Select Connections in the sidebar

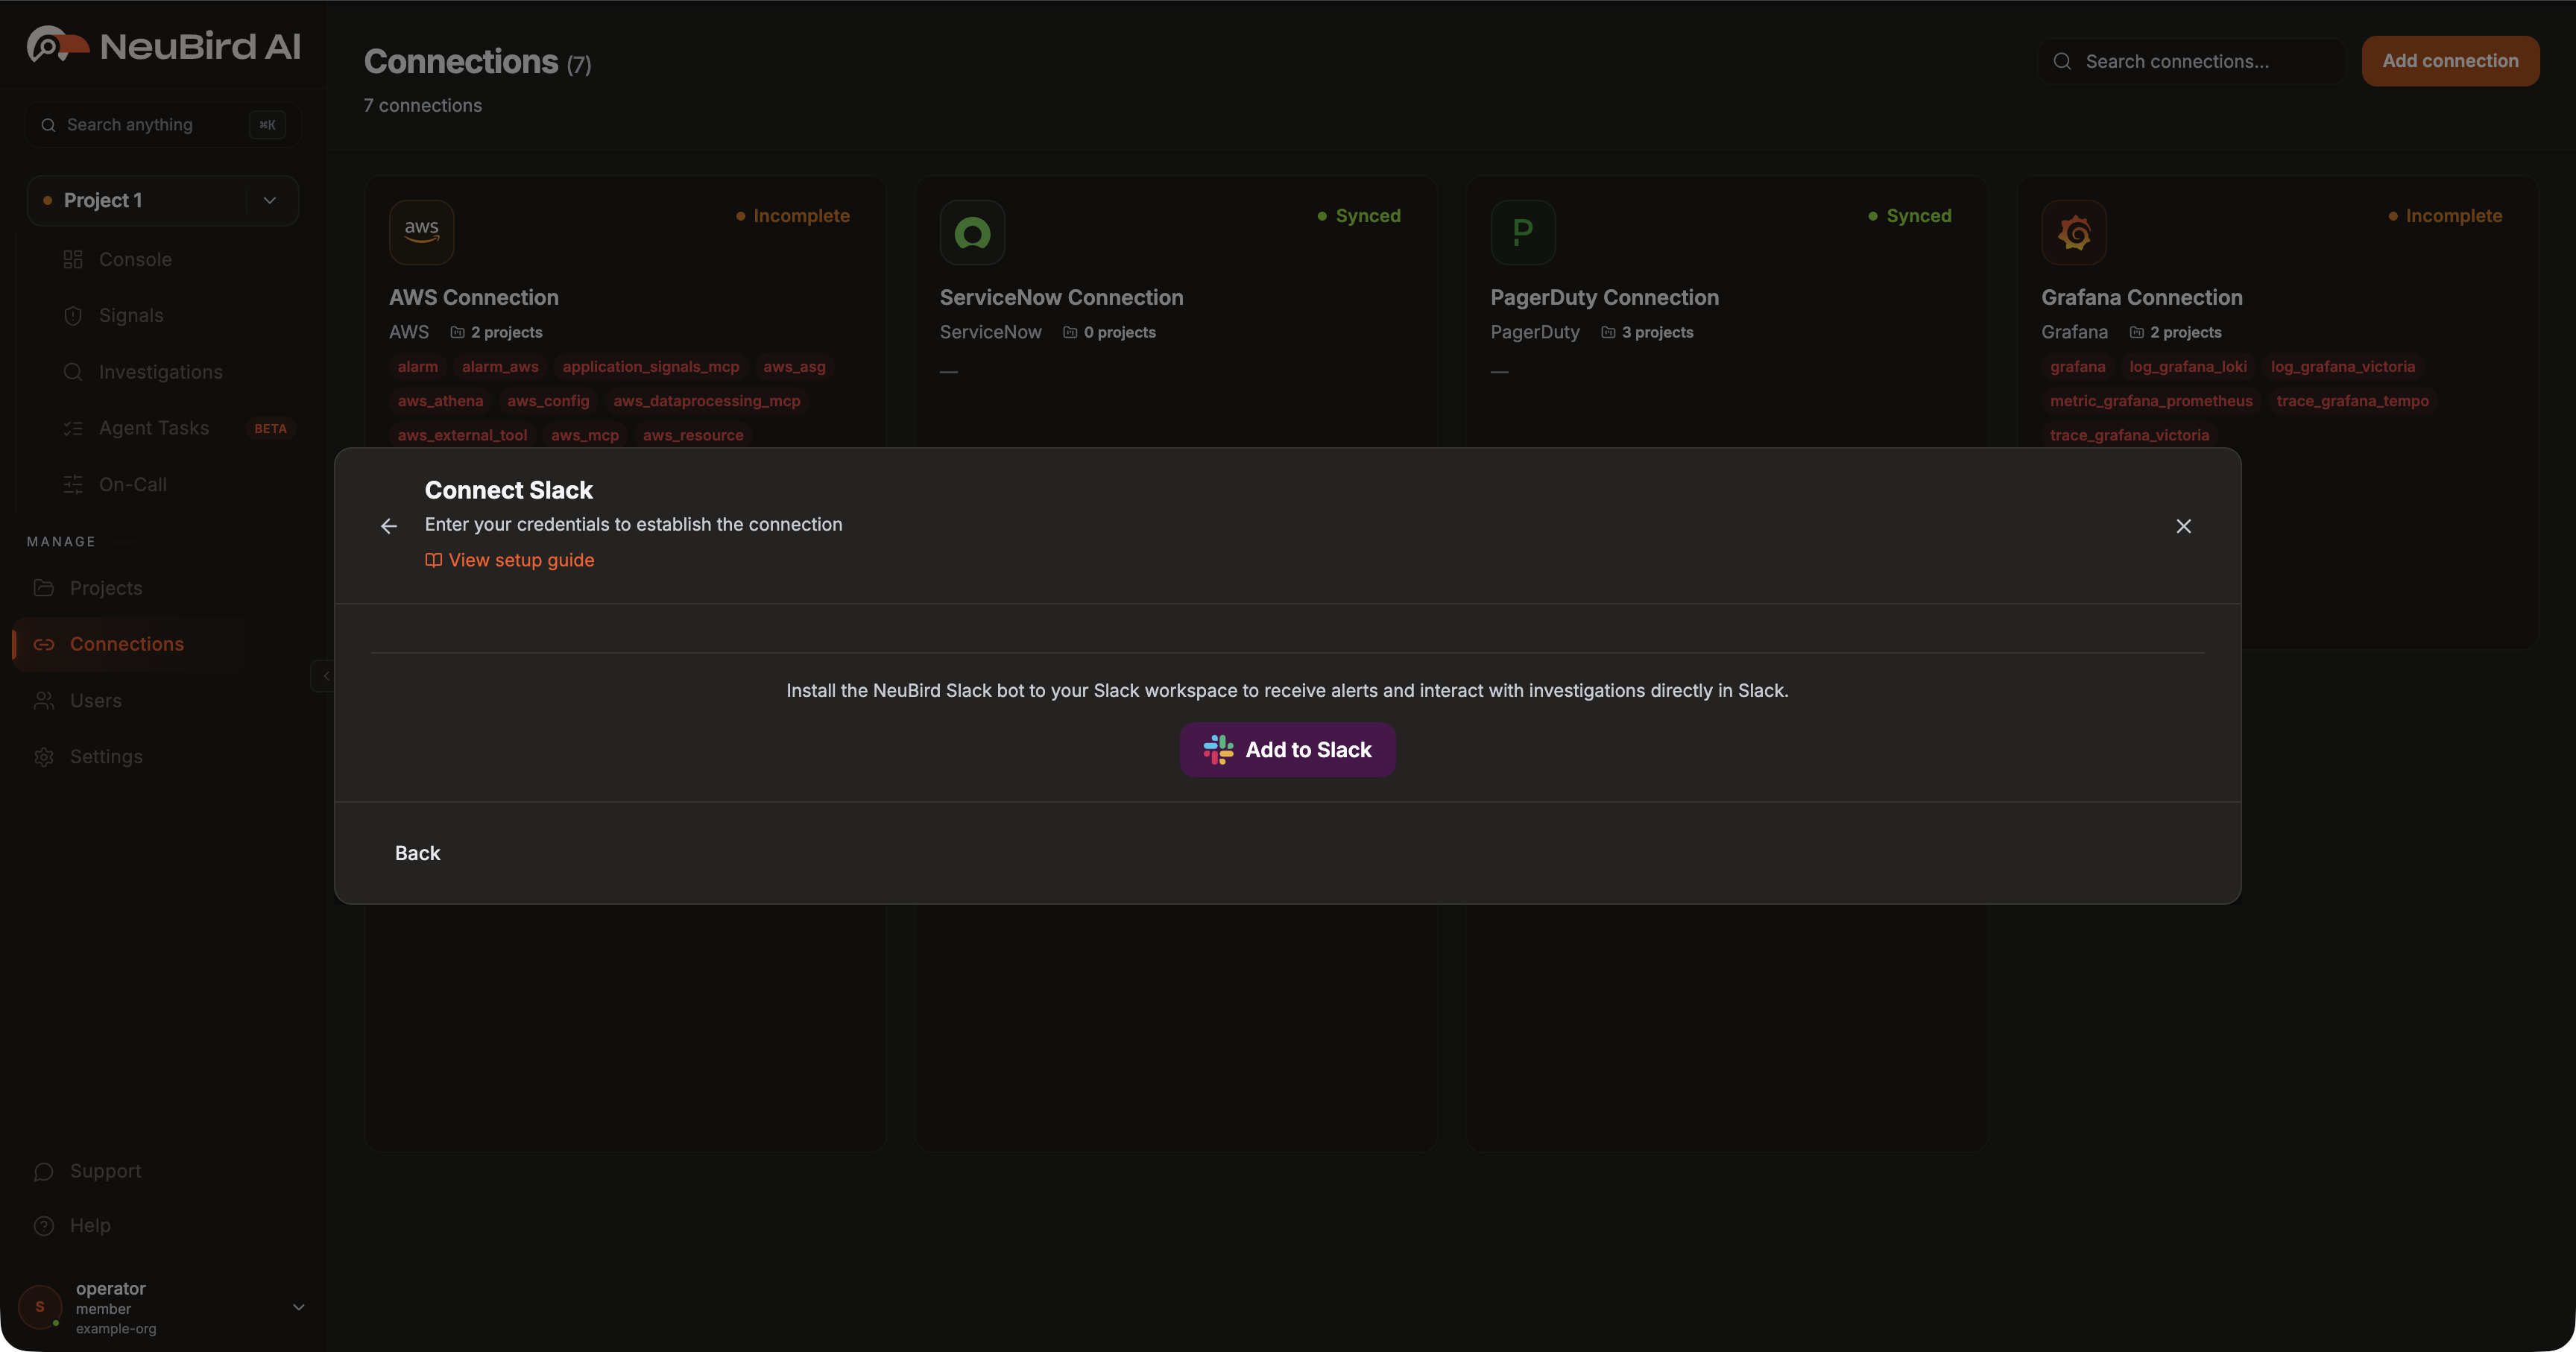tap(127, 644)
